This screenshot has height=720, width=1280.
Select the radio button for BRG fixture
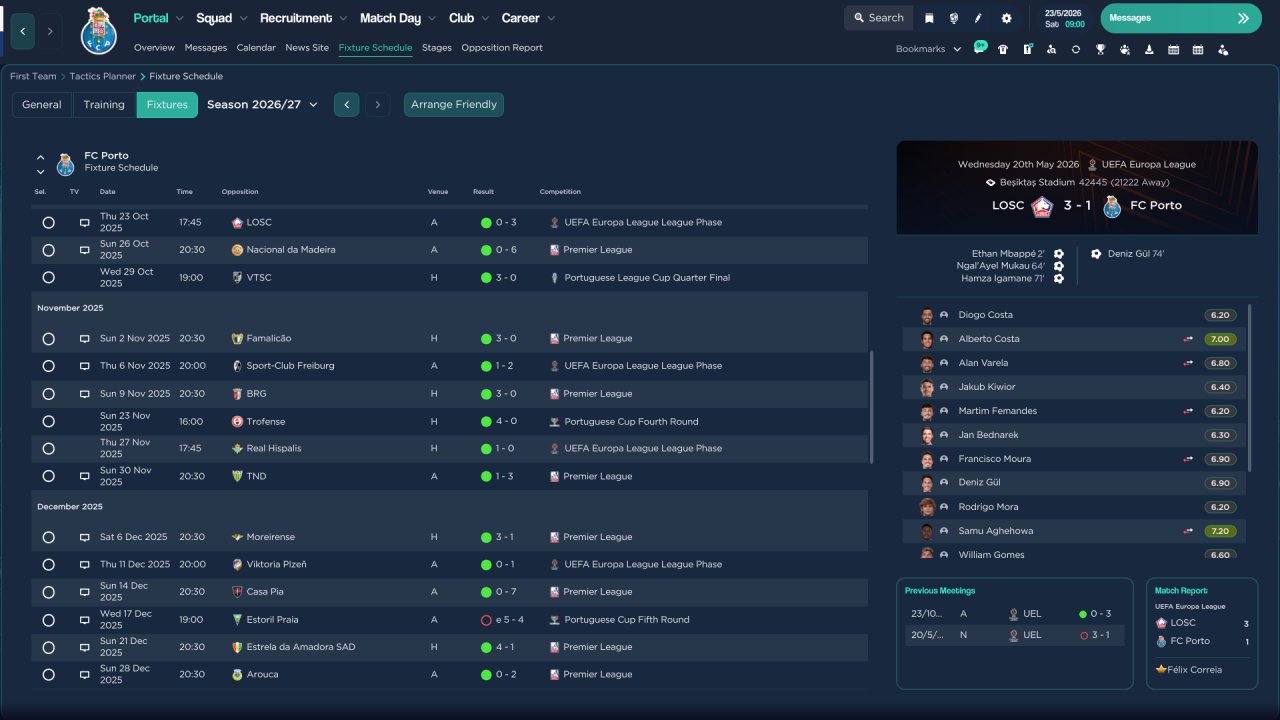pyautogui.click(x=48, y=394)
